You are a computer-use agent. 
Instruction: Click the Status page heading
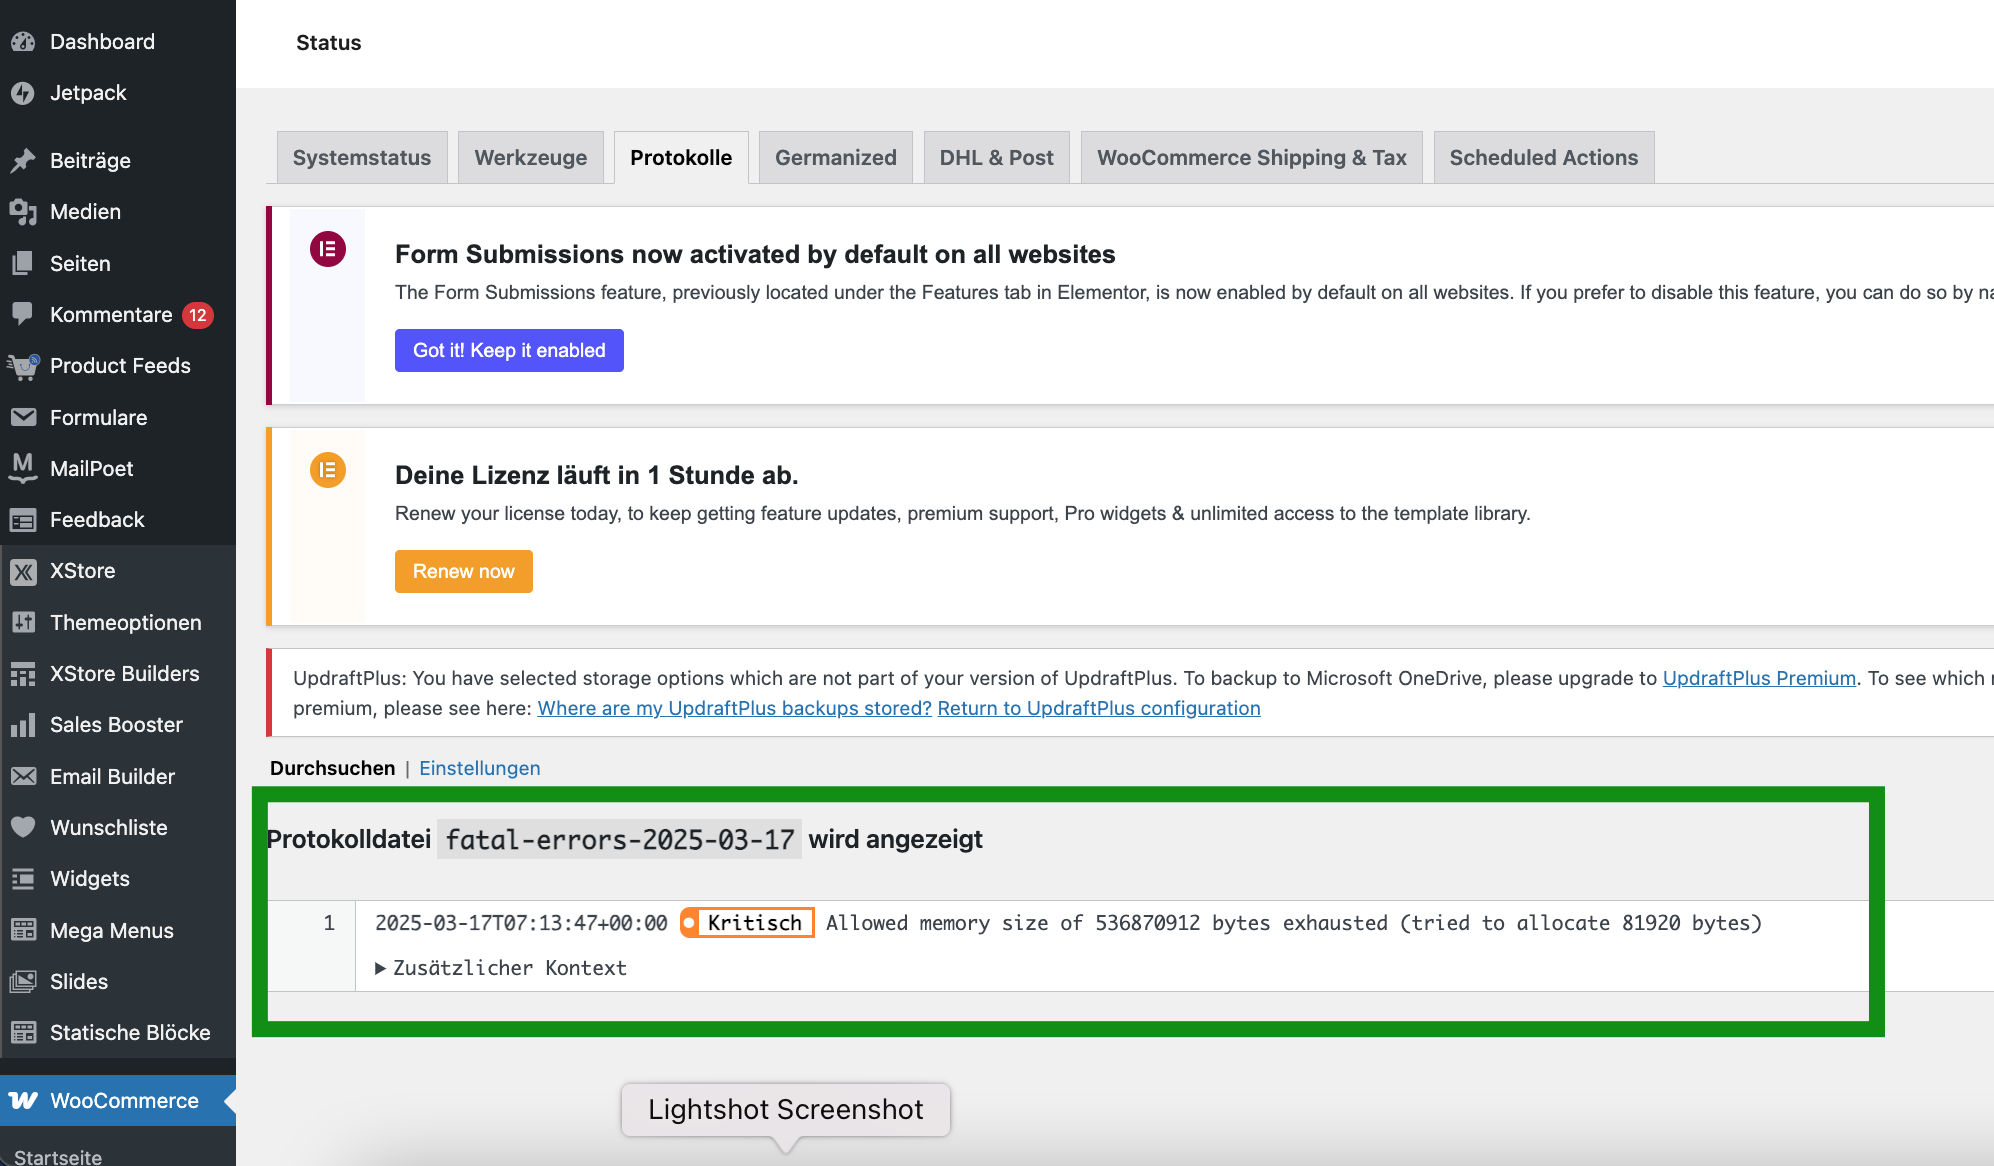329,43
